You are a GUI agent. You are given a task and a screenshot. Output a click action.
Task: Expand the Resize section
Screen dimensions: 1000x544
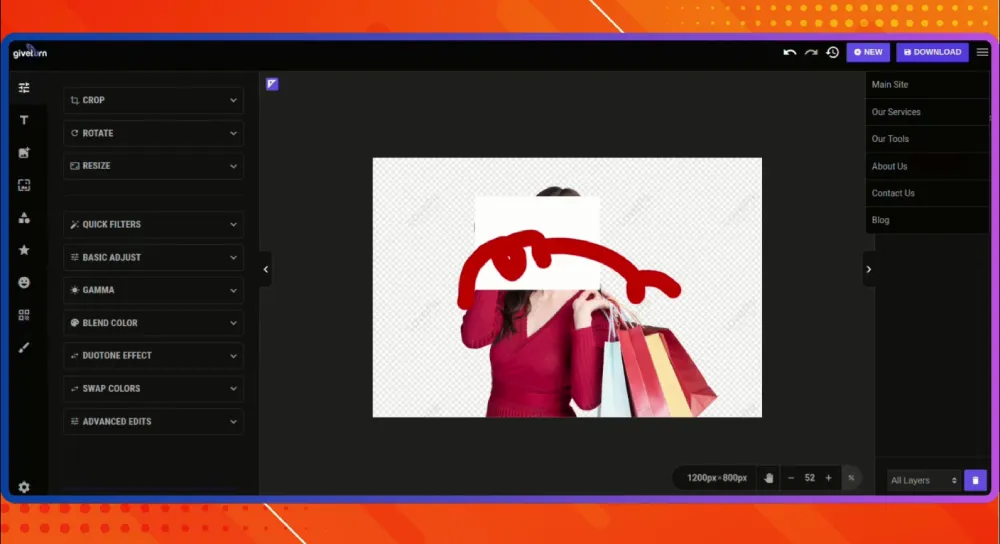click(153, 166)
